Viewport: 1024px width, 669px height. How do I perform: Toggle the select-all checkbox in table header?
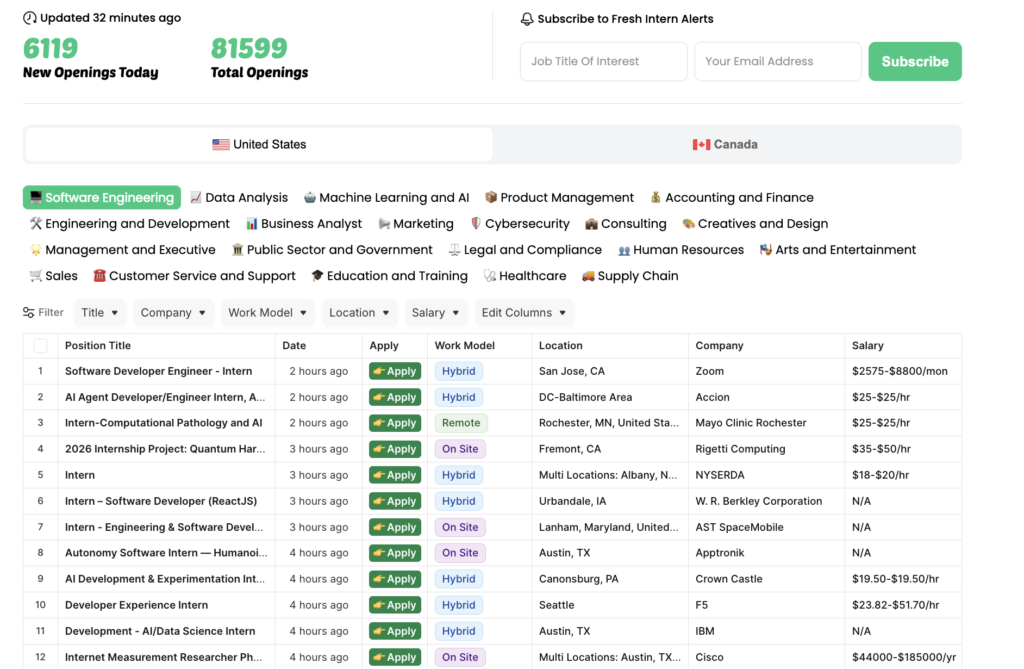[41, 346]
